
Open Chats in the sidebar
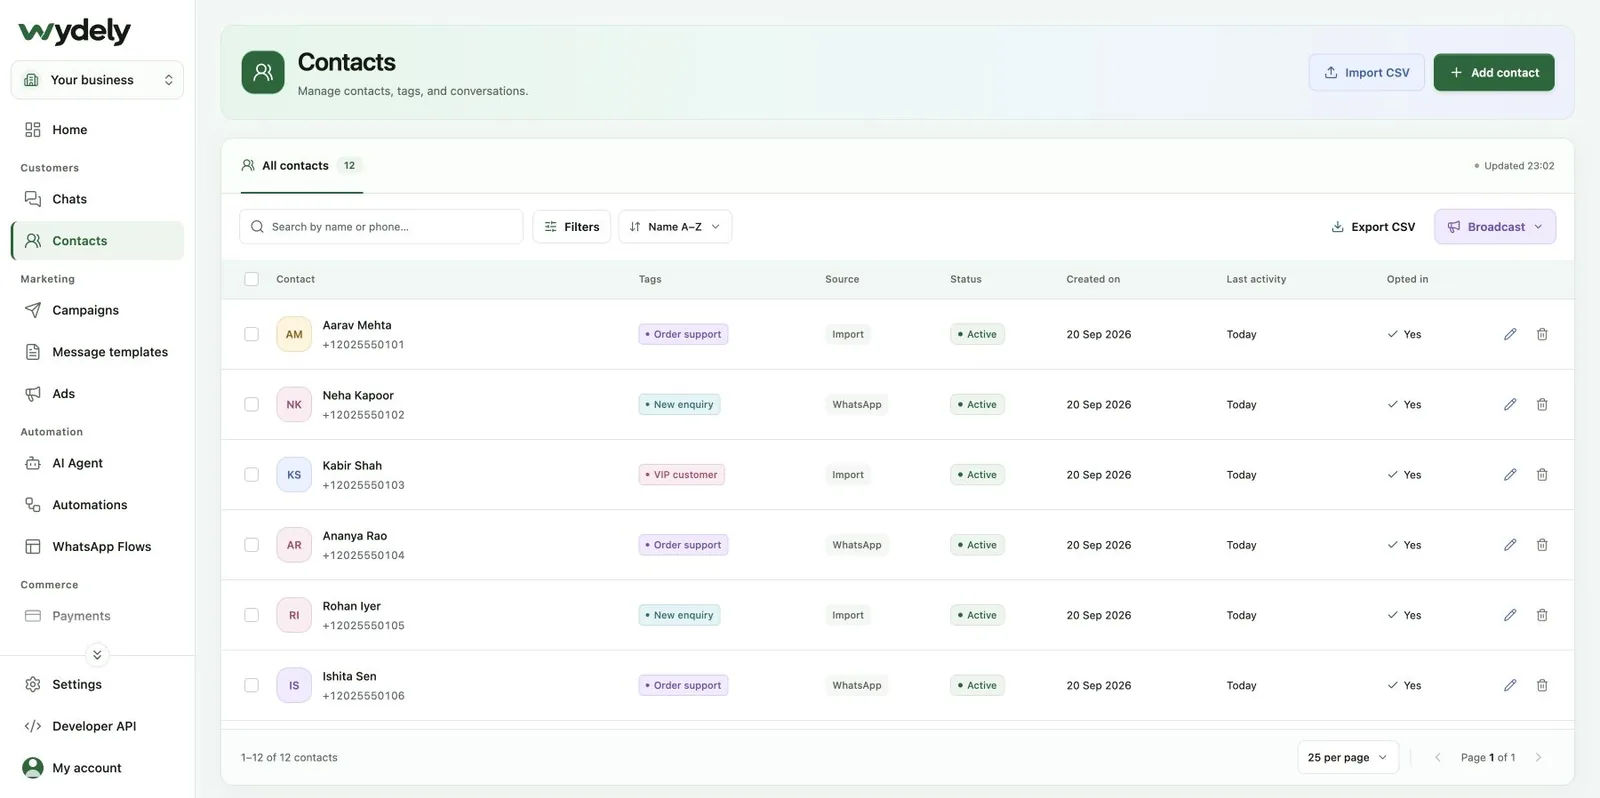point(97,199)
